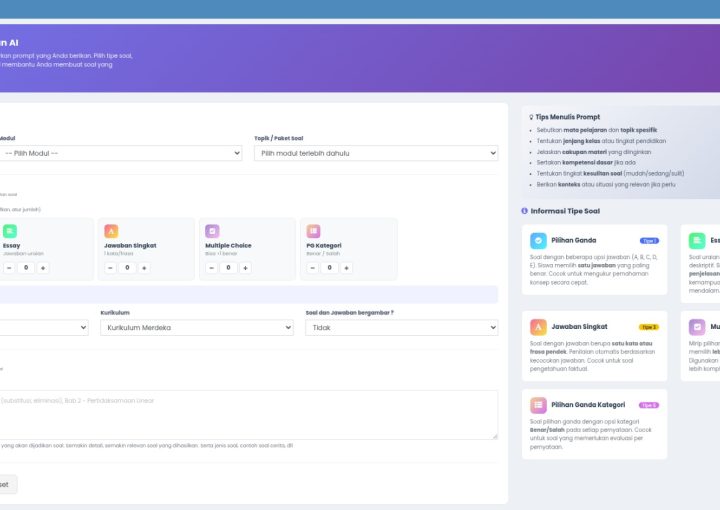Click the Soal dan Jawaban bergambar label
The width and height of the screenshot is (720, 510).
349,313
